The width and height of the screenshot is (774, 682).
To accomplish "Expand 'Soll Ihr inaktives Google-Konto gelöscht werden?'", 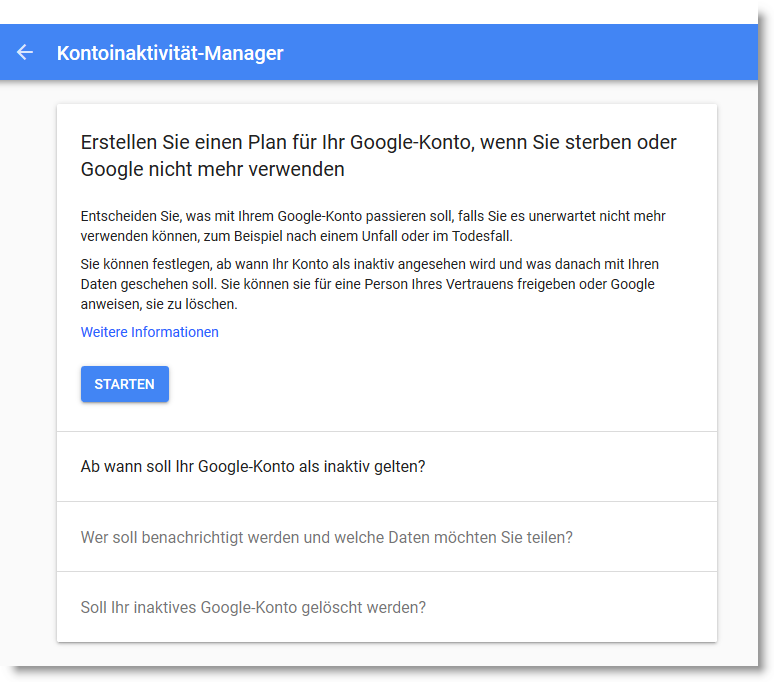I will tap(387, 607).
